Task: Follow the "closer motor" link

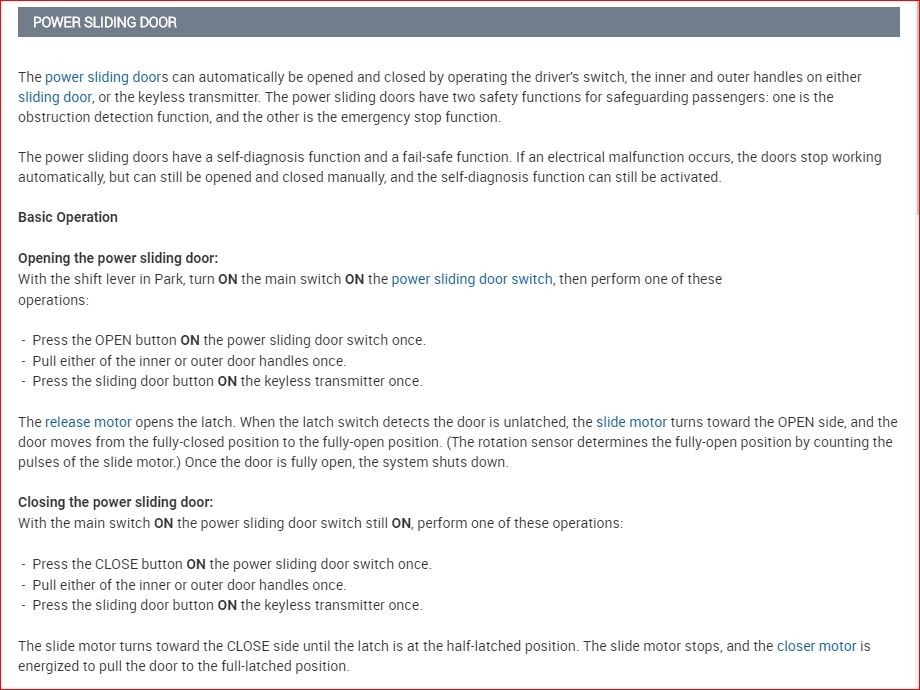Action: pos(816,646)
